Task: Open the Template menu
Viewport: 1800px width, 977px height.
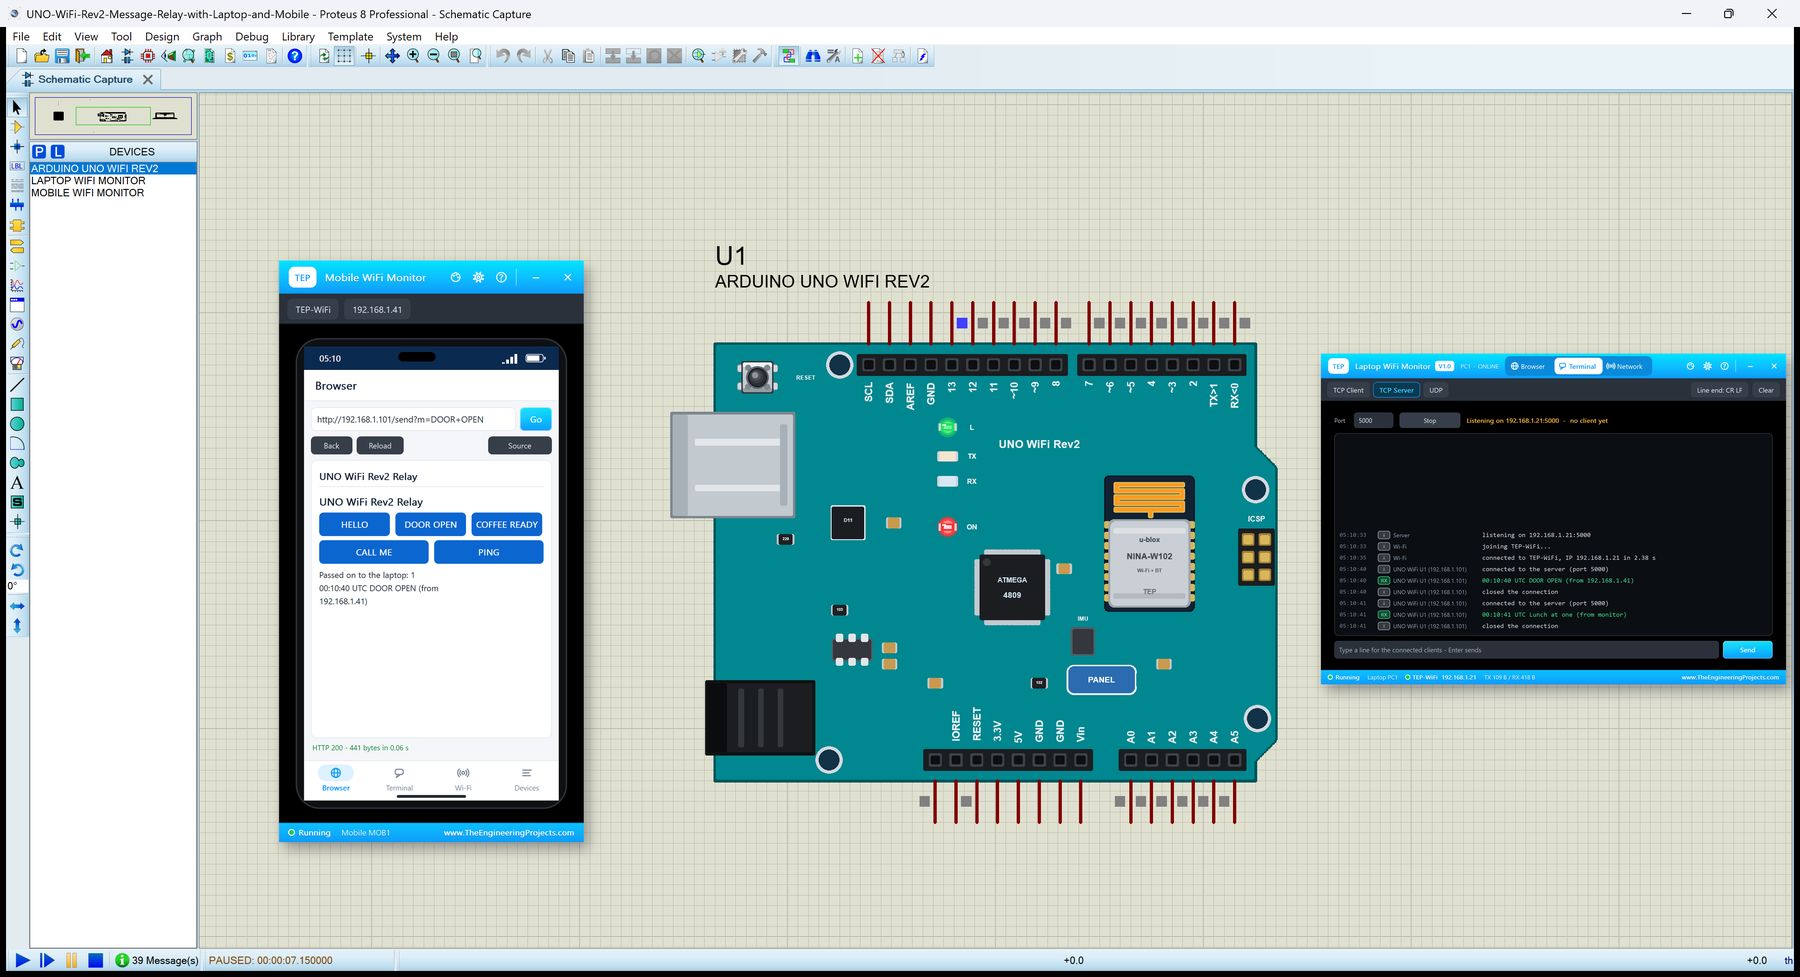Action: pos(350,37)
